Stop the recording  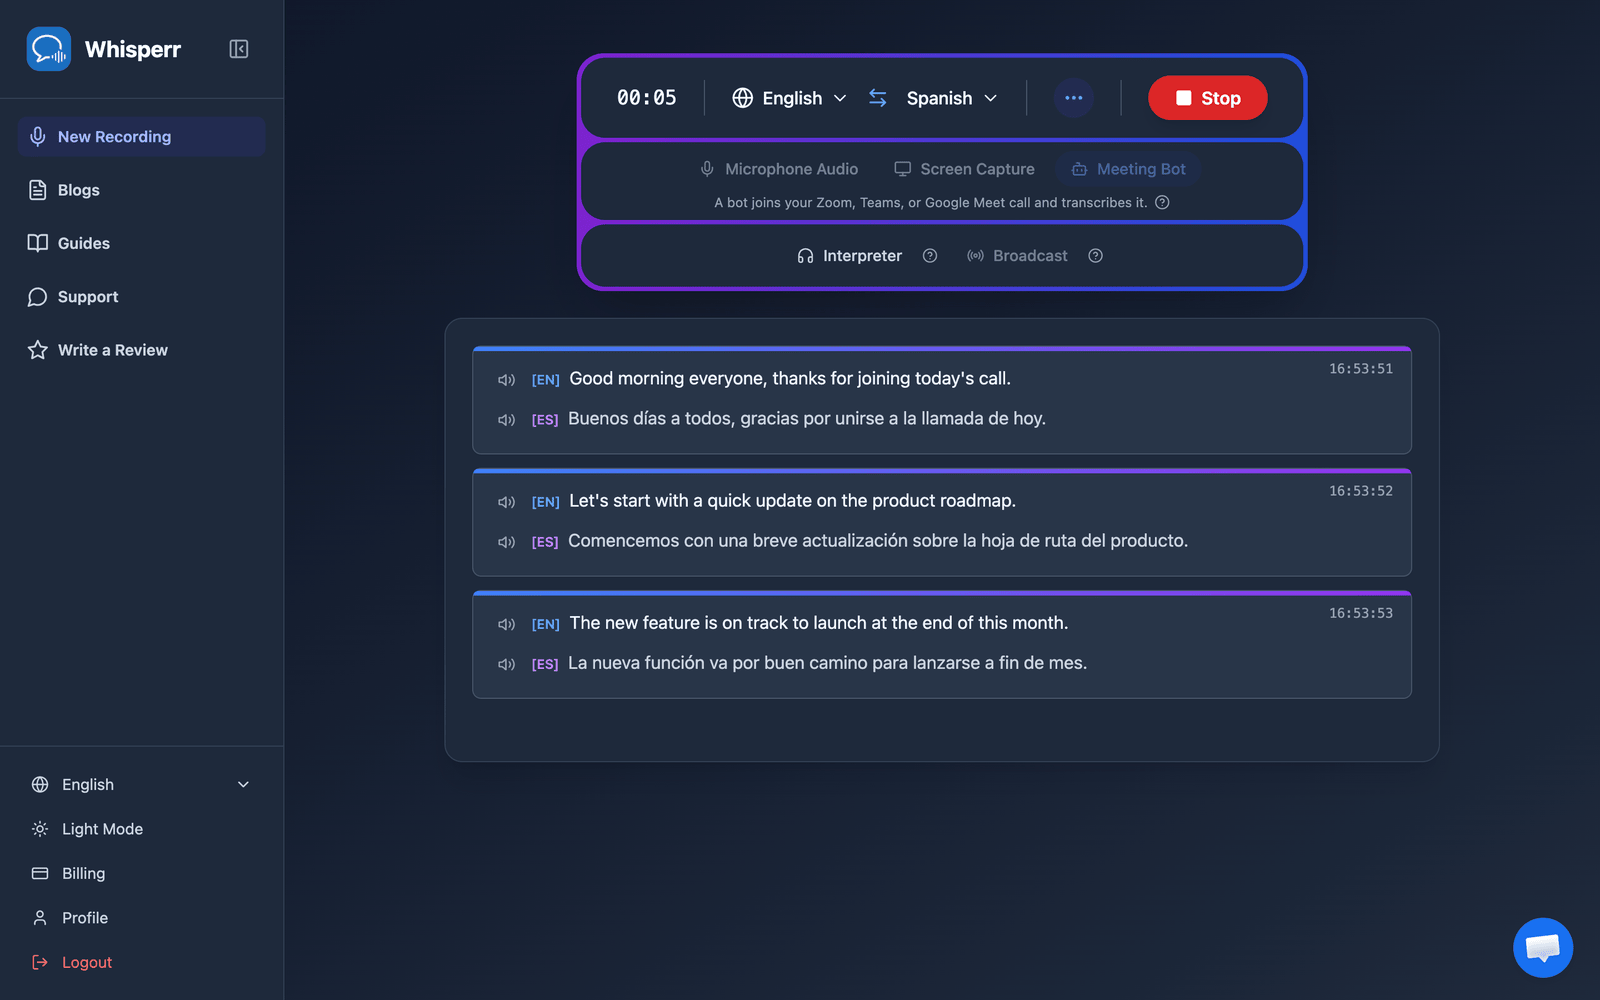(x=1208, y=98)
